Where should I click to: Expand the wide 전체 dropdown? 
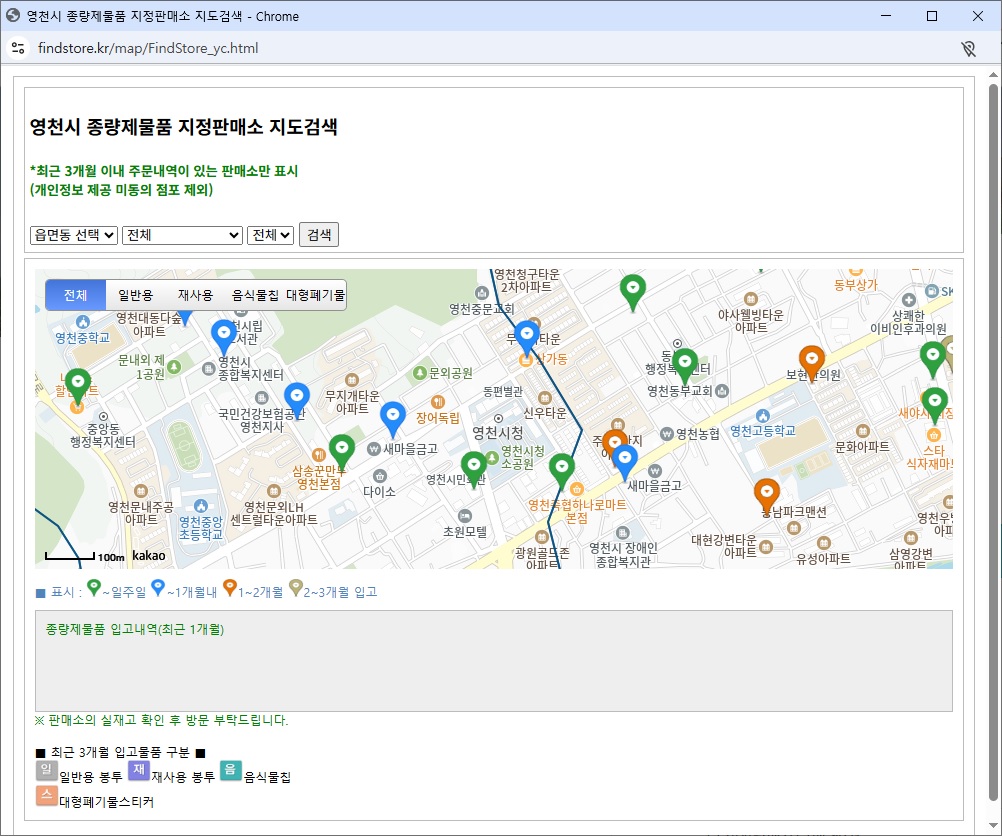click(x=182, y=234)
